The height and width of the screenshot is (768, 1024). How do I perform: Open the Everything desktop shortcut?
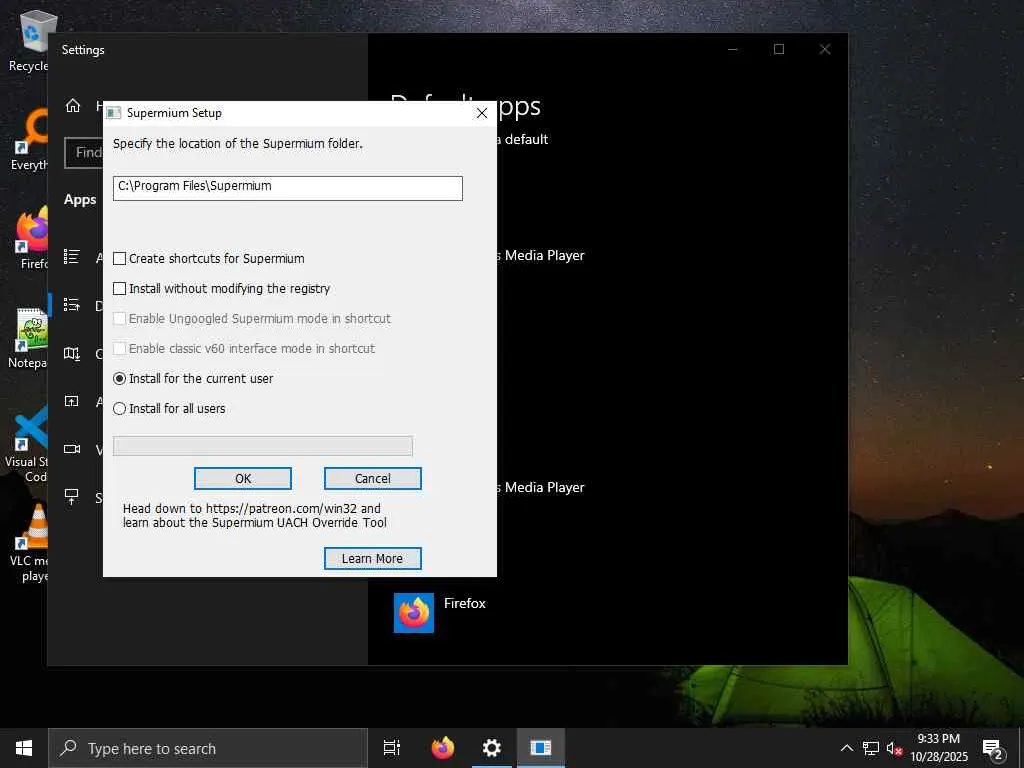29,140
